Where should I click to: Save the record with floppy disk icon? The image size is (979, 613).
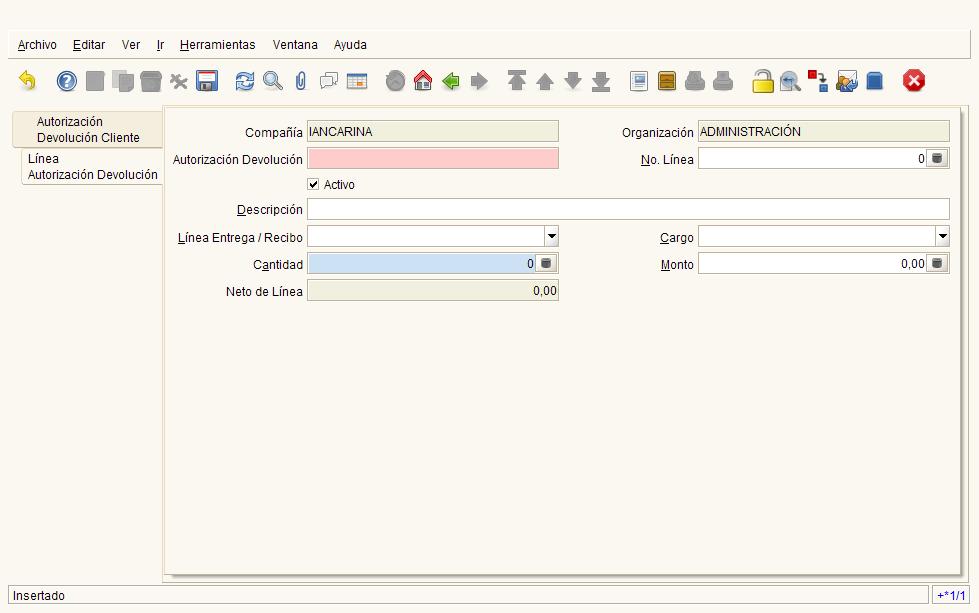pos(207,81)
